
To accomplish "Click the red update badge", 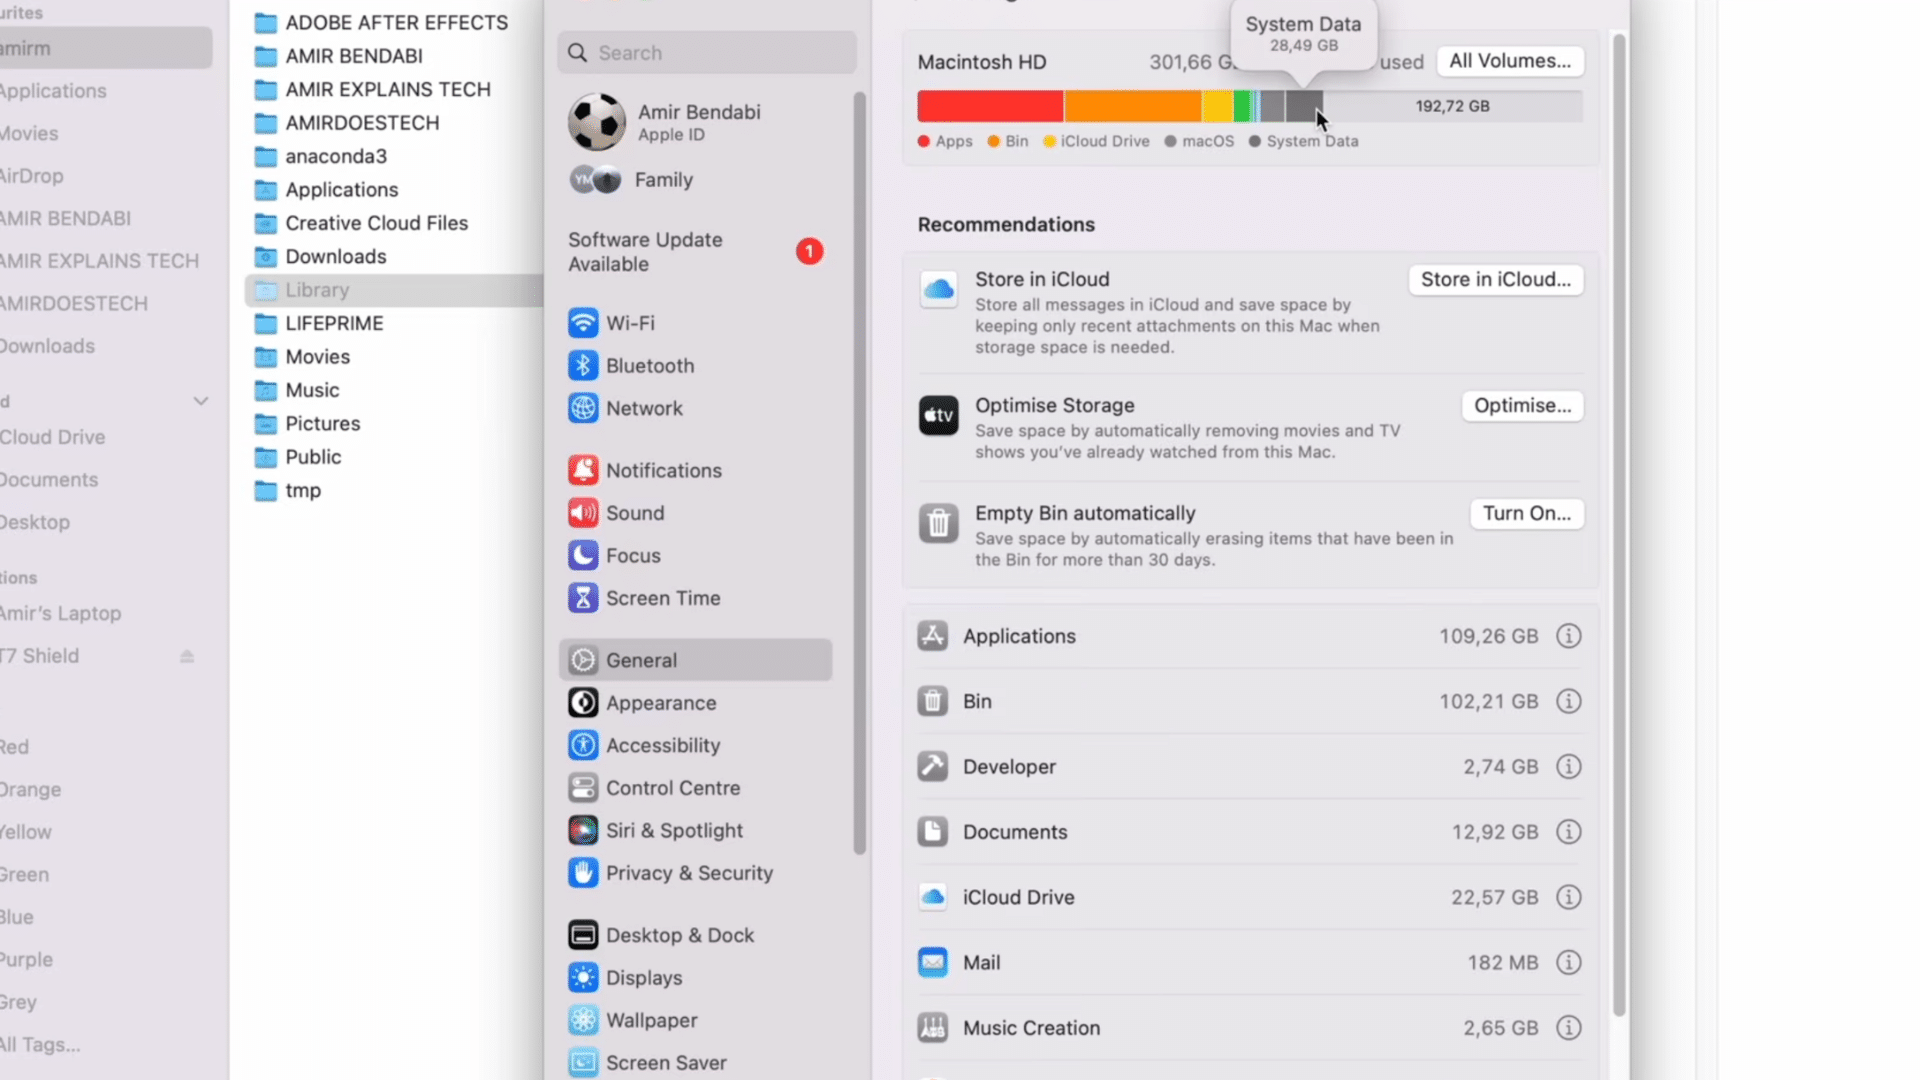I will coord(809,252).
